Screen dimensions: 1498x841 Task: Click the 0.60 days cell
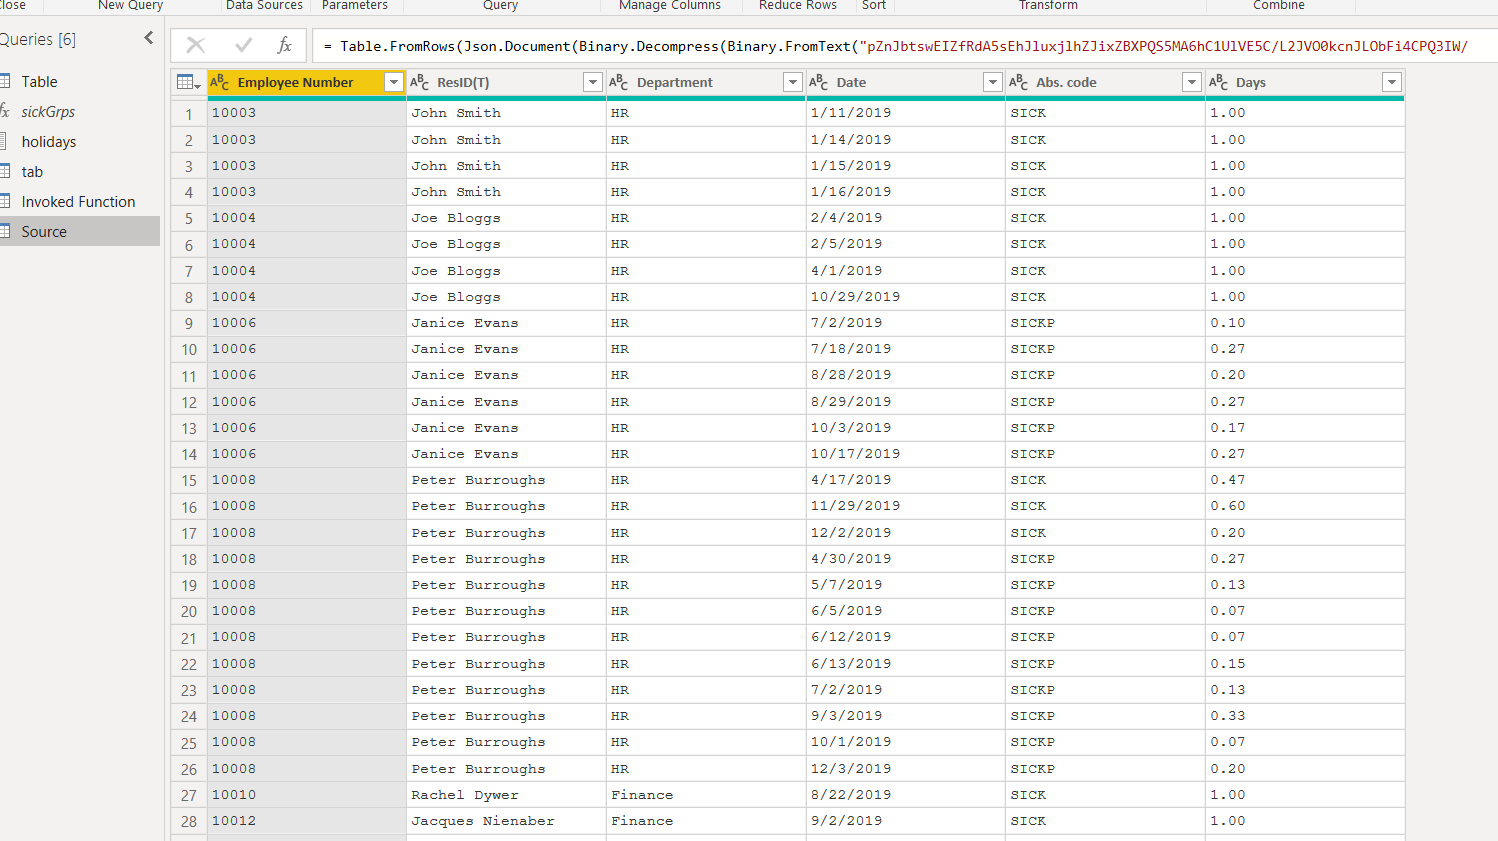(x=1305, y=506)
